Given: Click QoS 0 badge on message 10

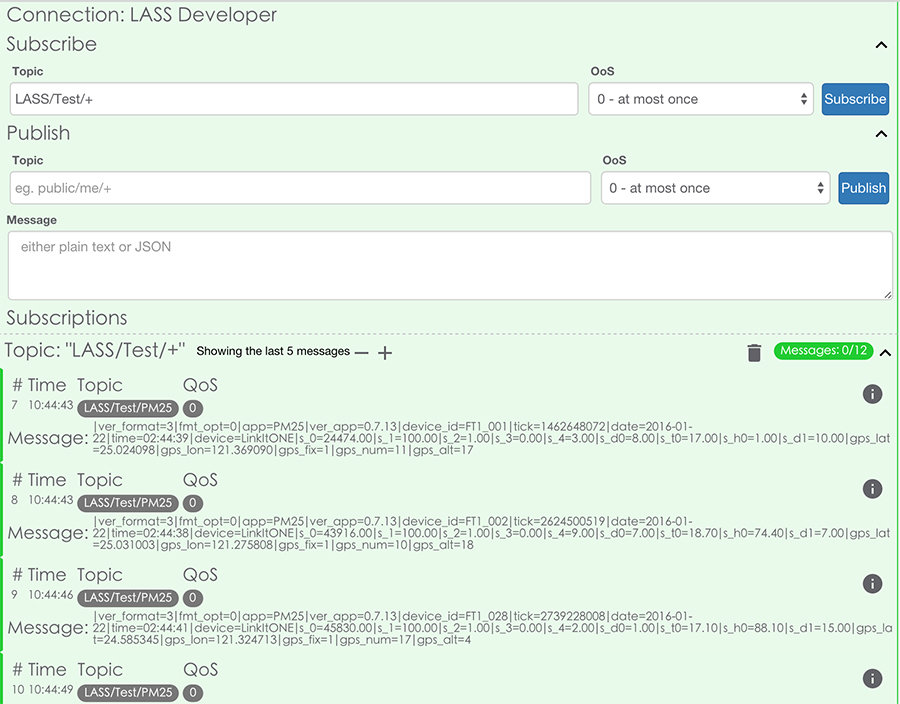Looking at the screenshot, I should [193, 693].
